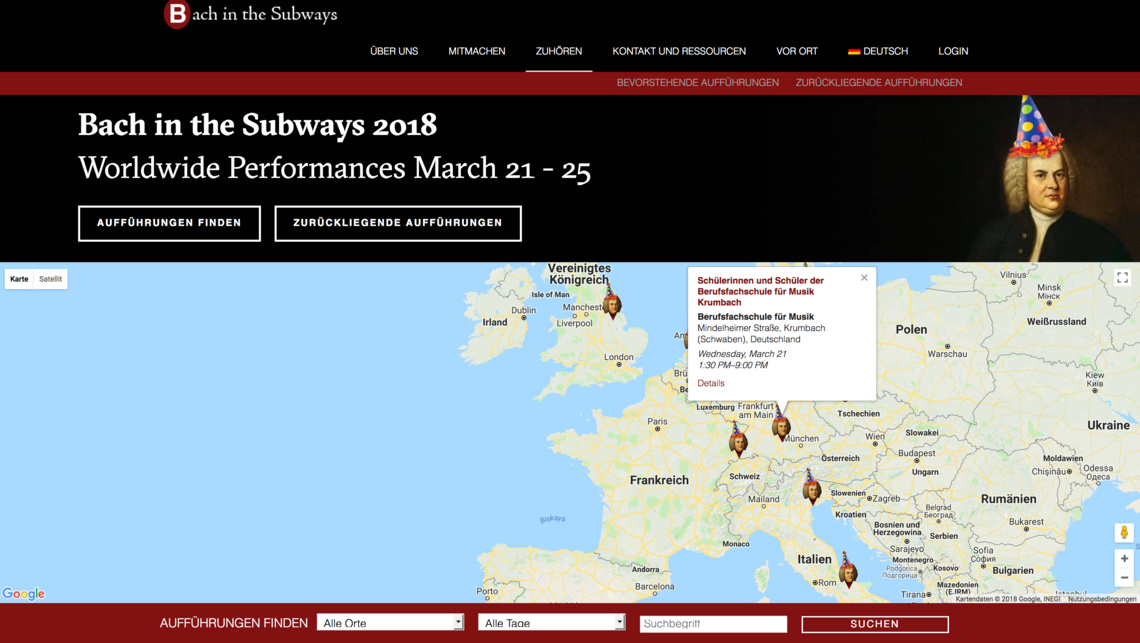Click Bach marker near Slowenien
1140x643 pixels.
pyautogui.click(x=811, y=487)
